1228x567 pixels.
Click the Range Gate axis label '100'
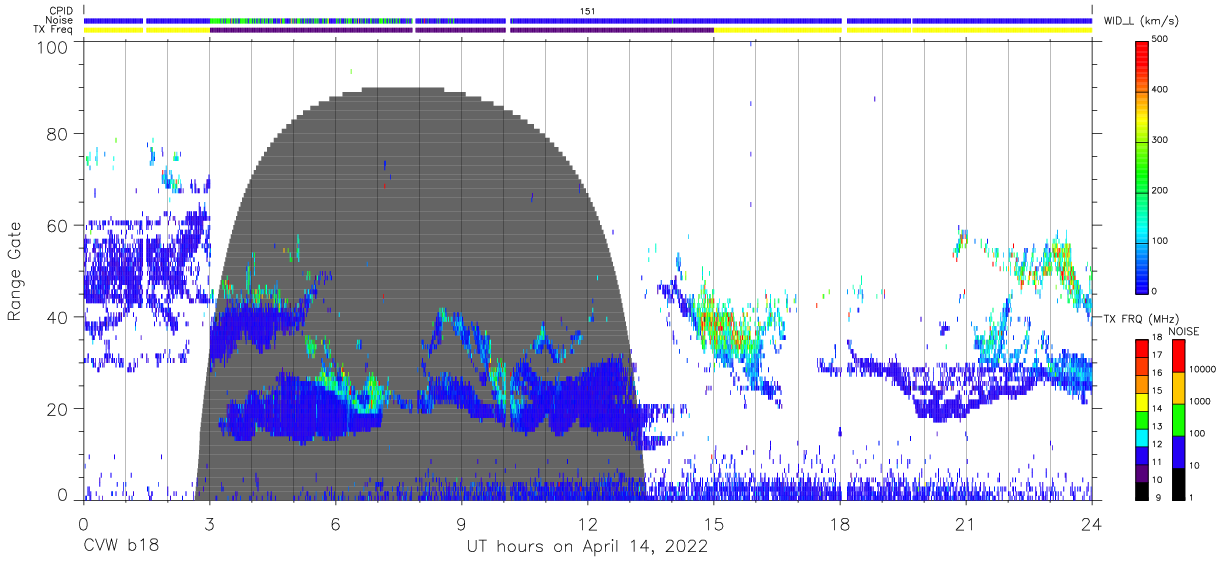[x=52, y=46]
